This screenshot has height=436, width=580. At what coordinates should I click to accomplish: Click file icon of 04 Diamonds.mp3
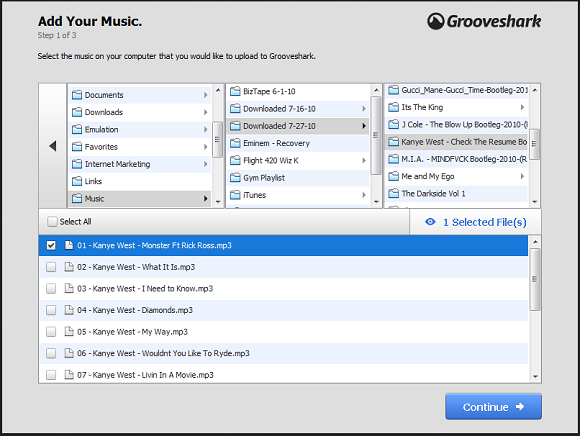click(69, 310)
